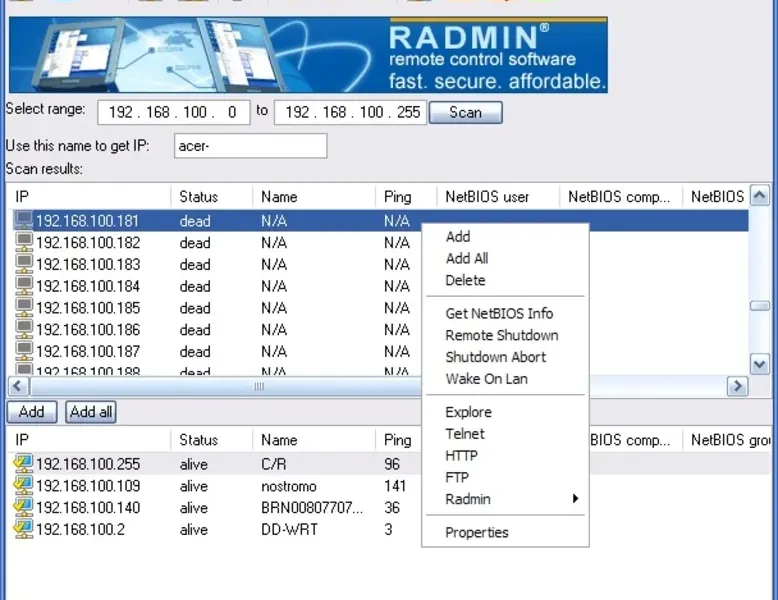This screenshot has height=600, width=778.
Task: Click Status header in the lower list
Action: click(x=212, y=440)
